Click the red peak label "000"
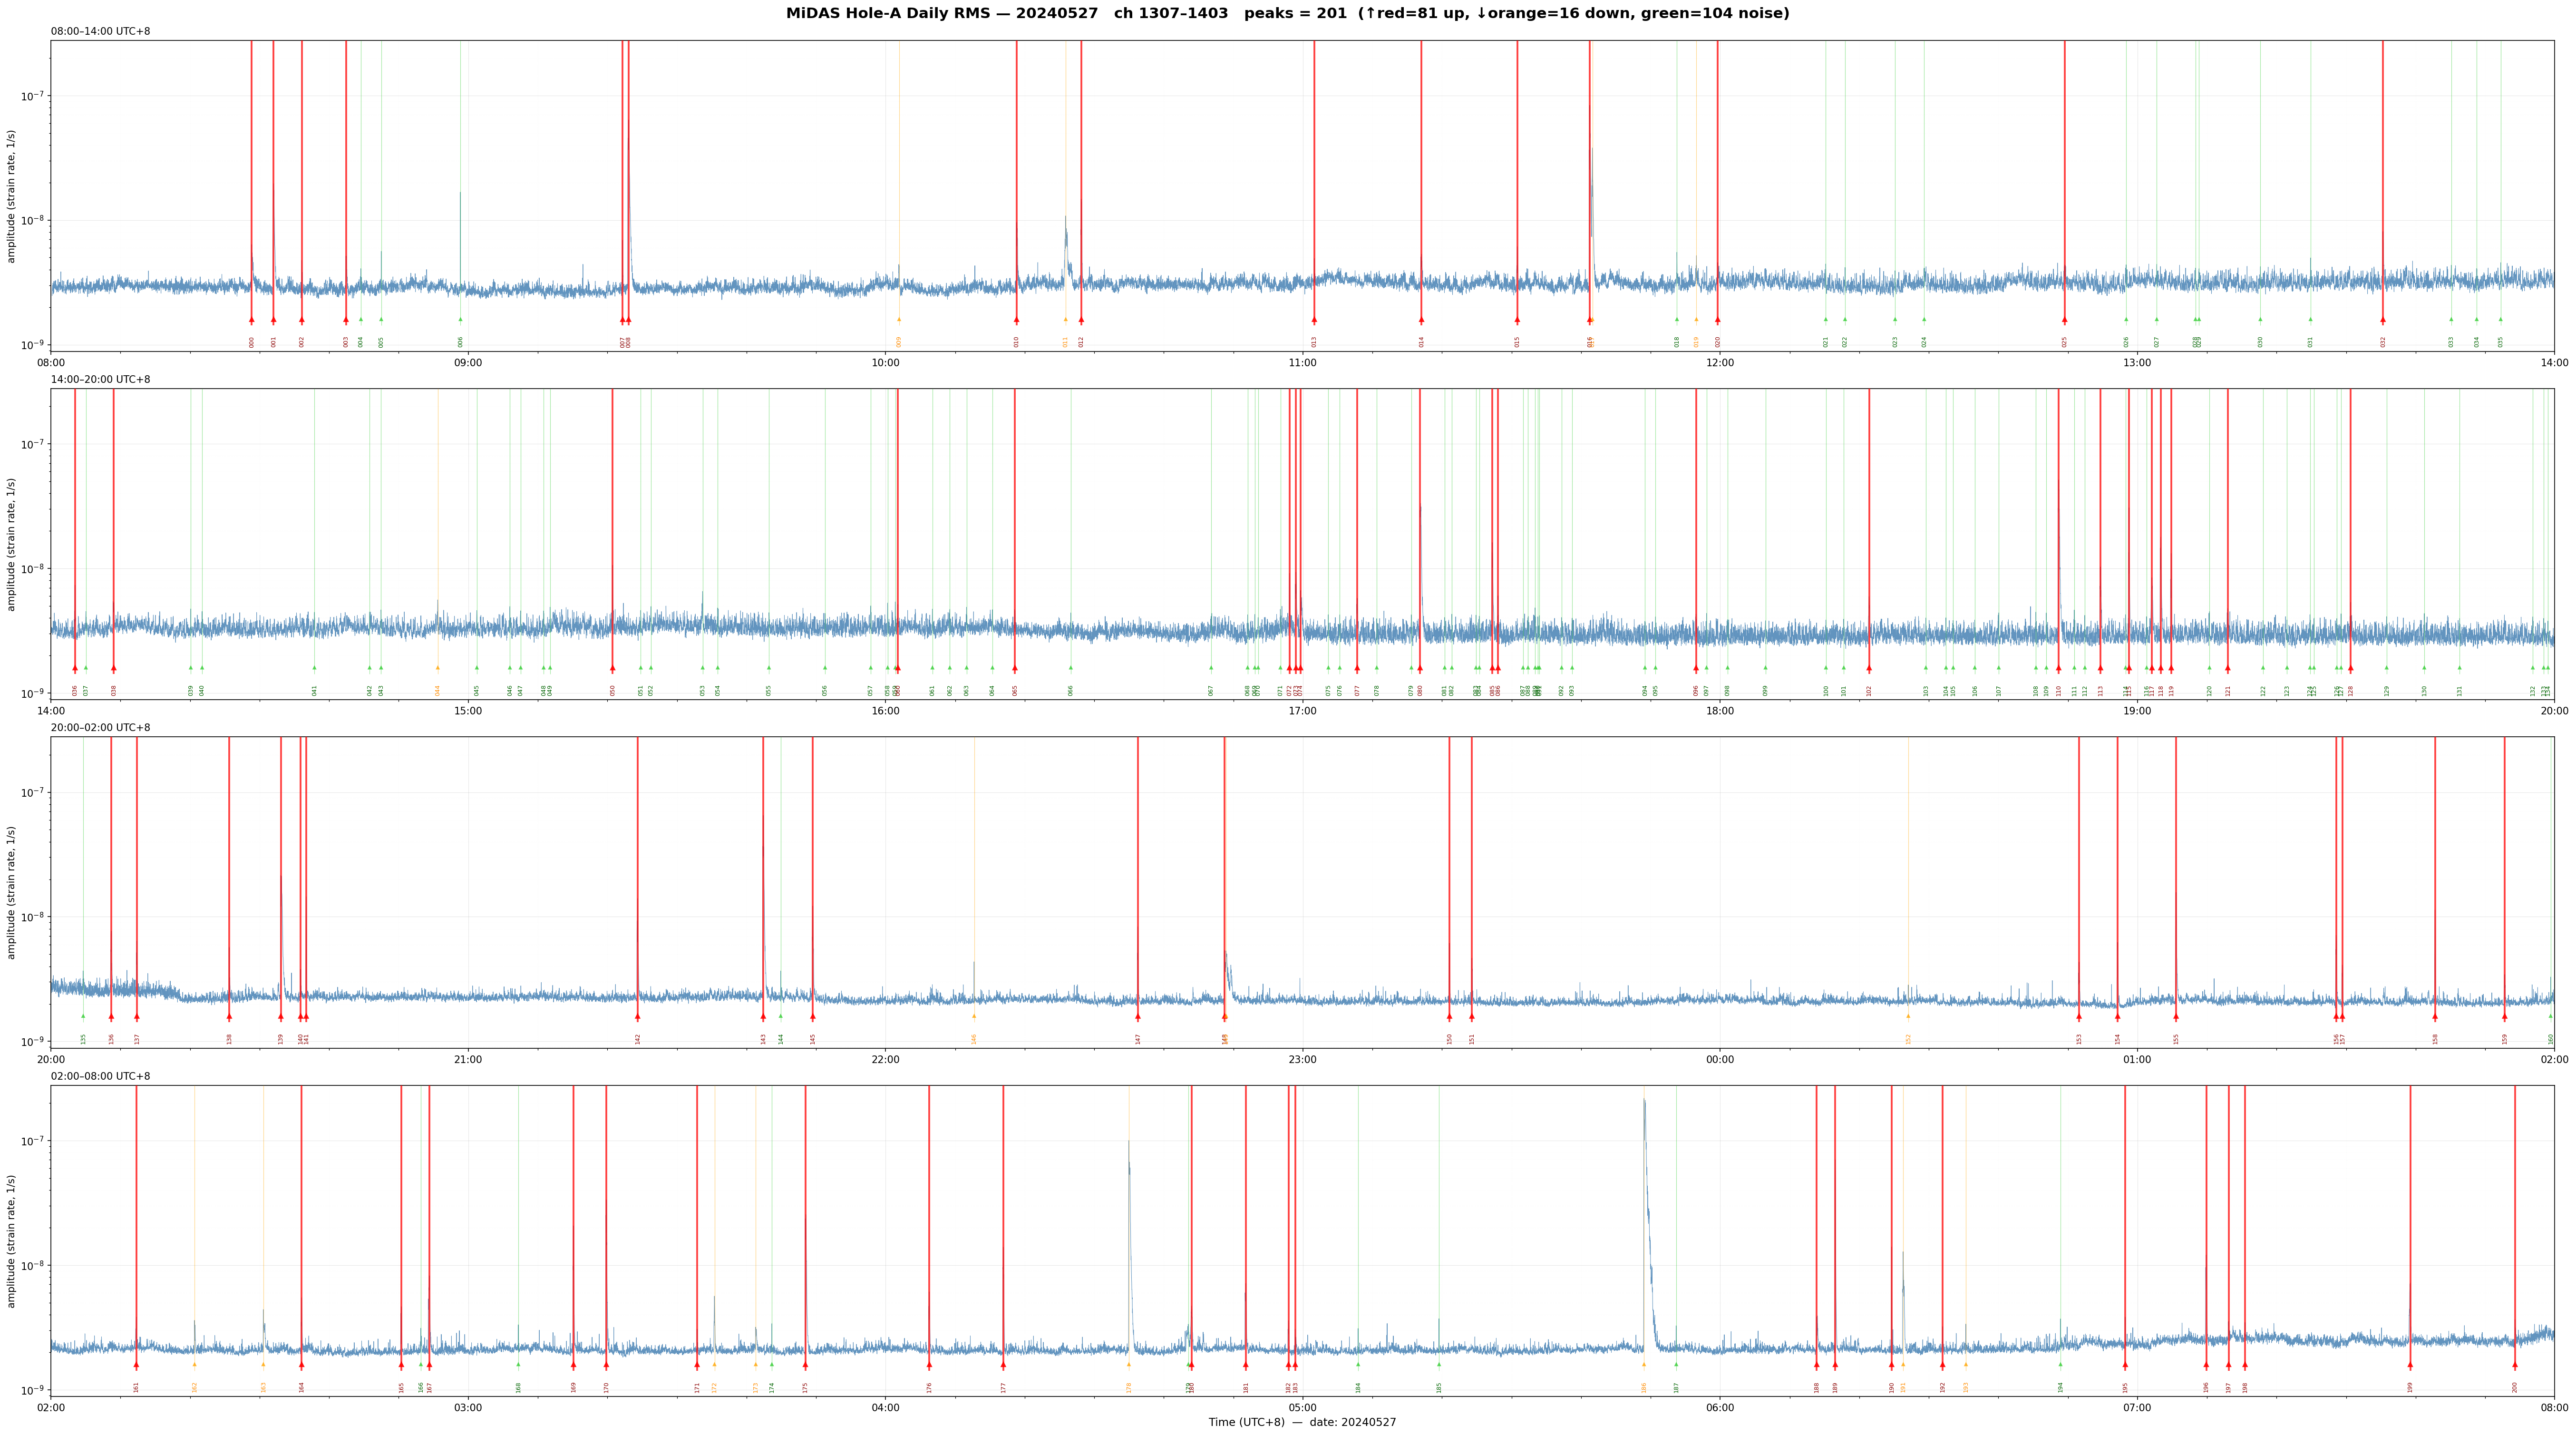This screenshot has height=1435, width=2576. coord(252,342)
